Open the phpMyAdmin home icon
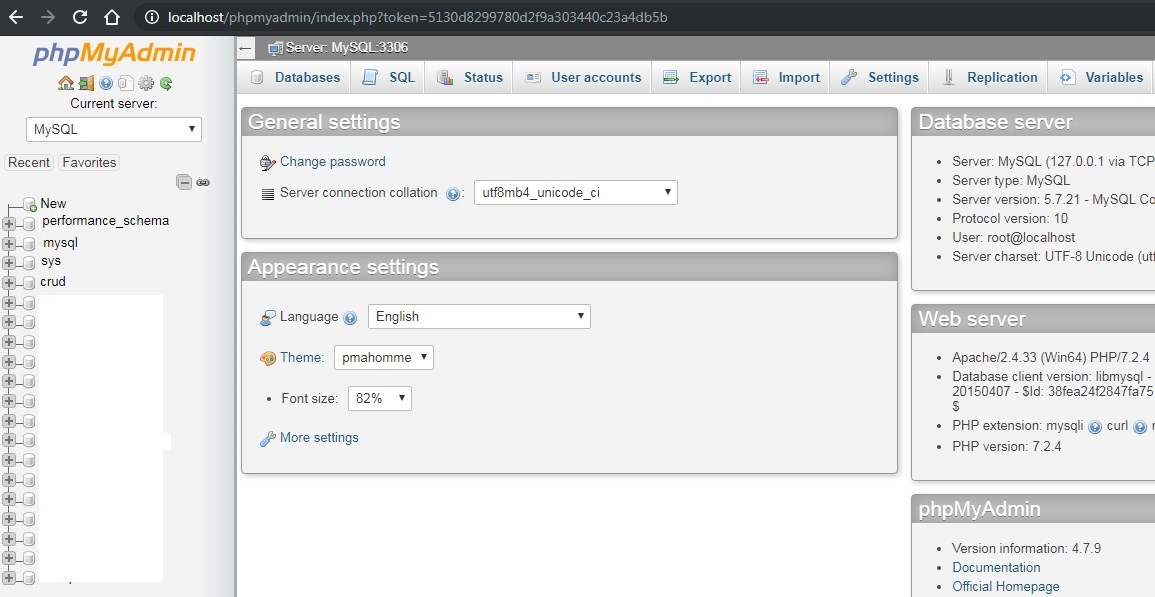This screenshot has width=1155, height=597. (x=66, y=84)
